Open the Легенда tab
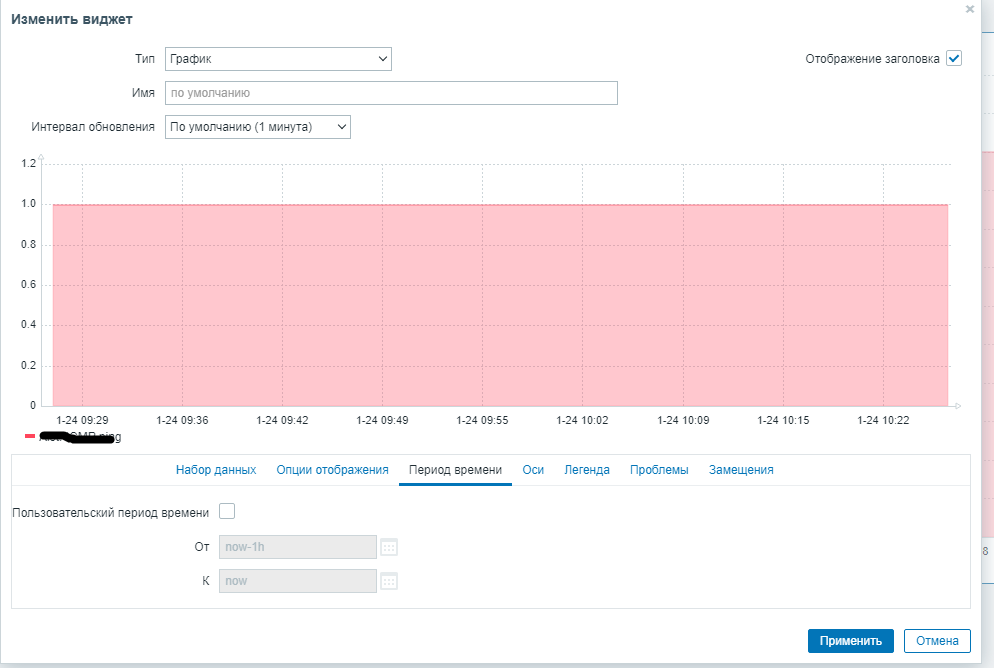 click(x=587, y=470)
